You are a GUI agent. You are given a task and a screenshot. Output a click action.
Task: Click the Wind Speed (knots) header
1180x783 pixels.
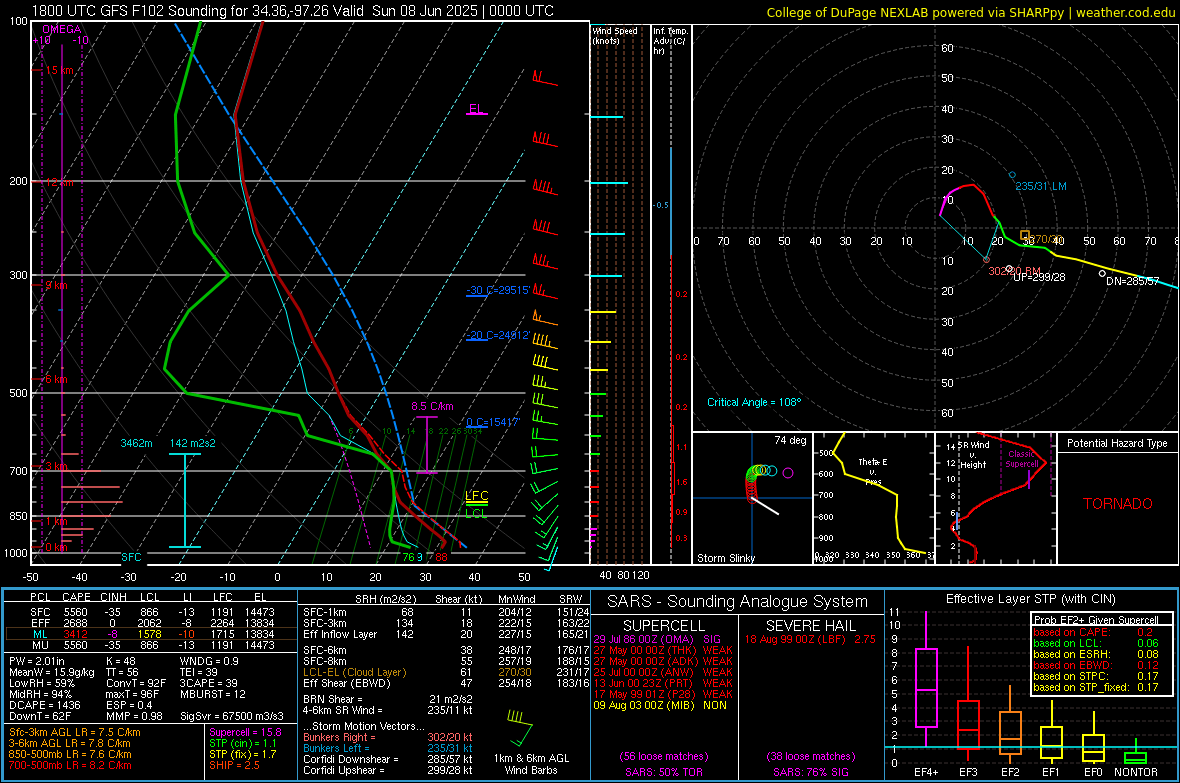pyautogui.click(x=615, y=35)
